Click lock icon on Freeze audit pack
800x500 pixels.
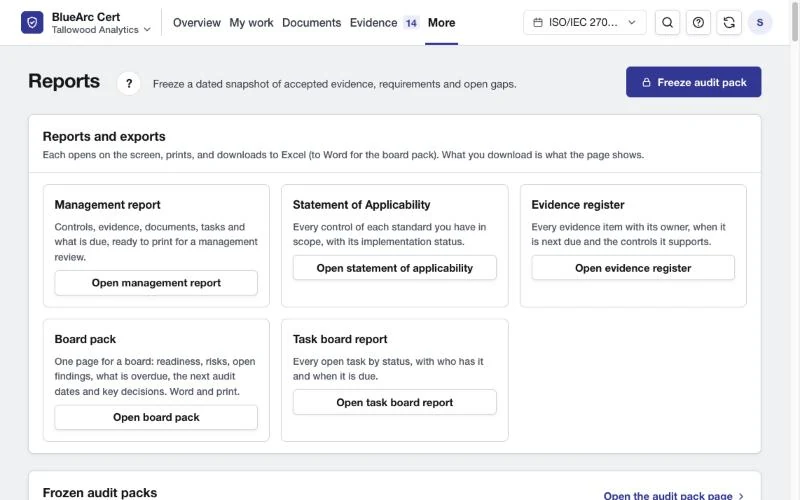[646, 82]
